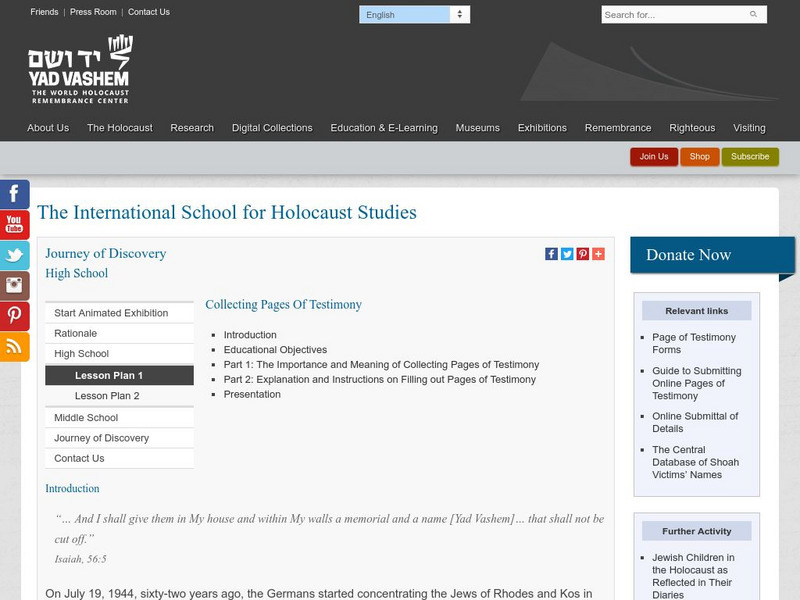The height and width of the screenshot is (600, 800).
Task: Open the Digital Collections menu
Action: 272,128
